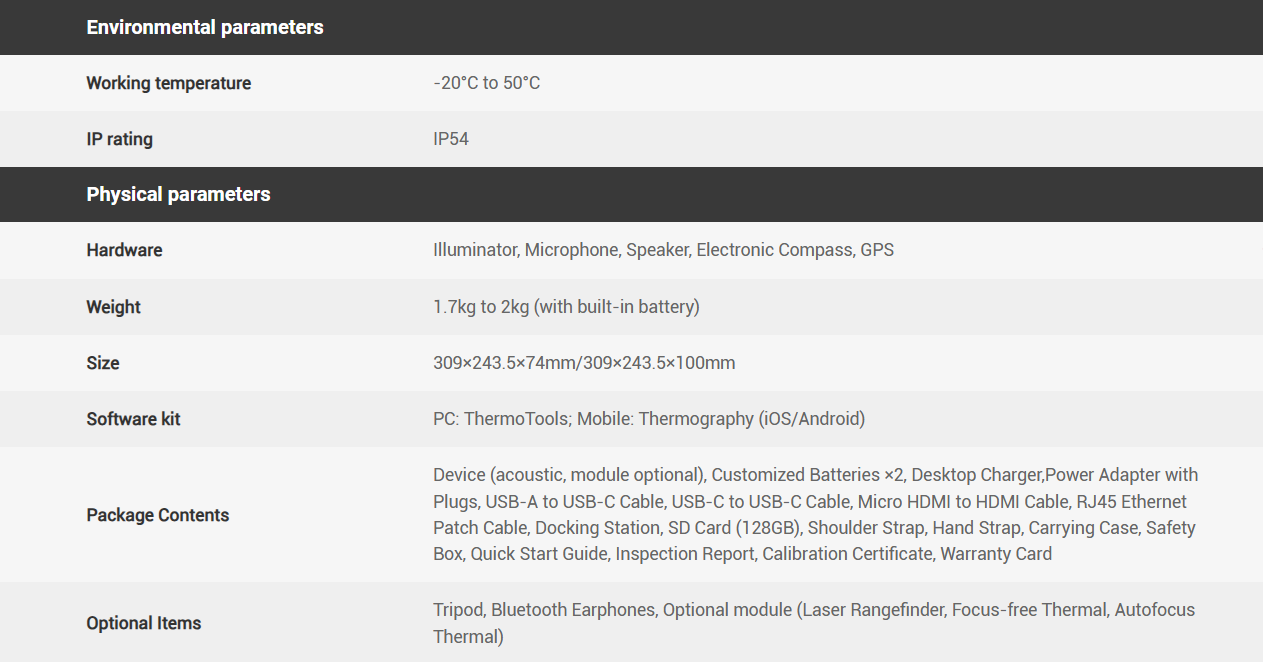Screen dimensions: 1263x662
Task: Click the Environmental parameters section header
Action: (x=205, y=28)
